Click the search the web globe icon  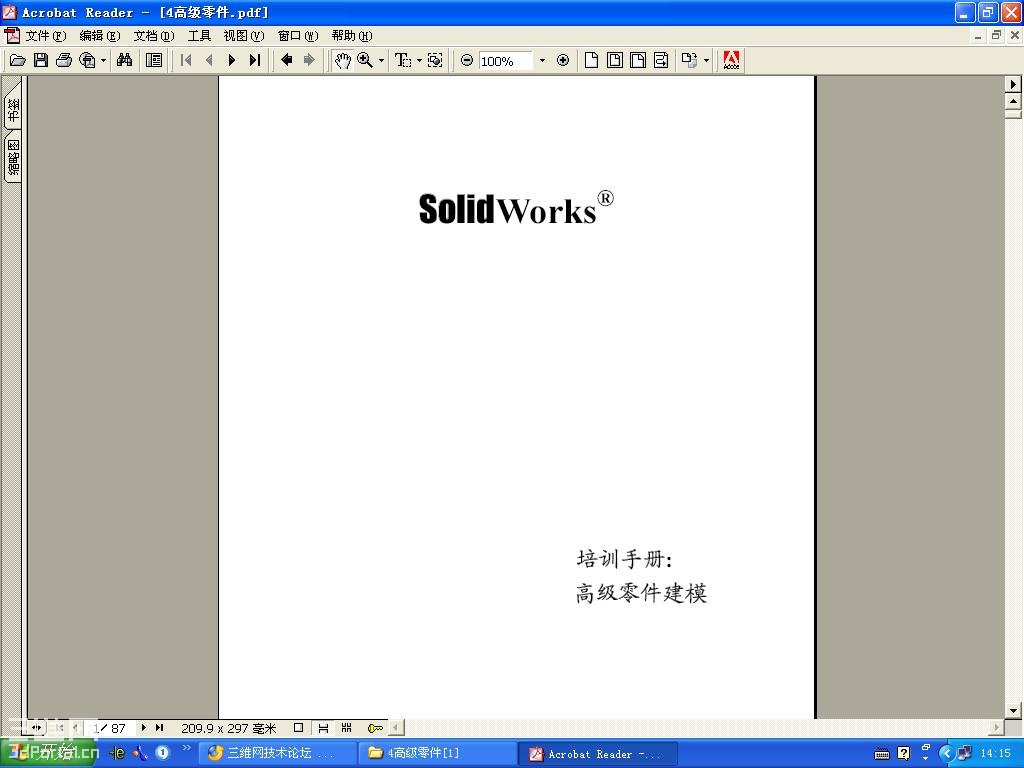pyautogui.click(x=87, y=61)
